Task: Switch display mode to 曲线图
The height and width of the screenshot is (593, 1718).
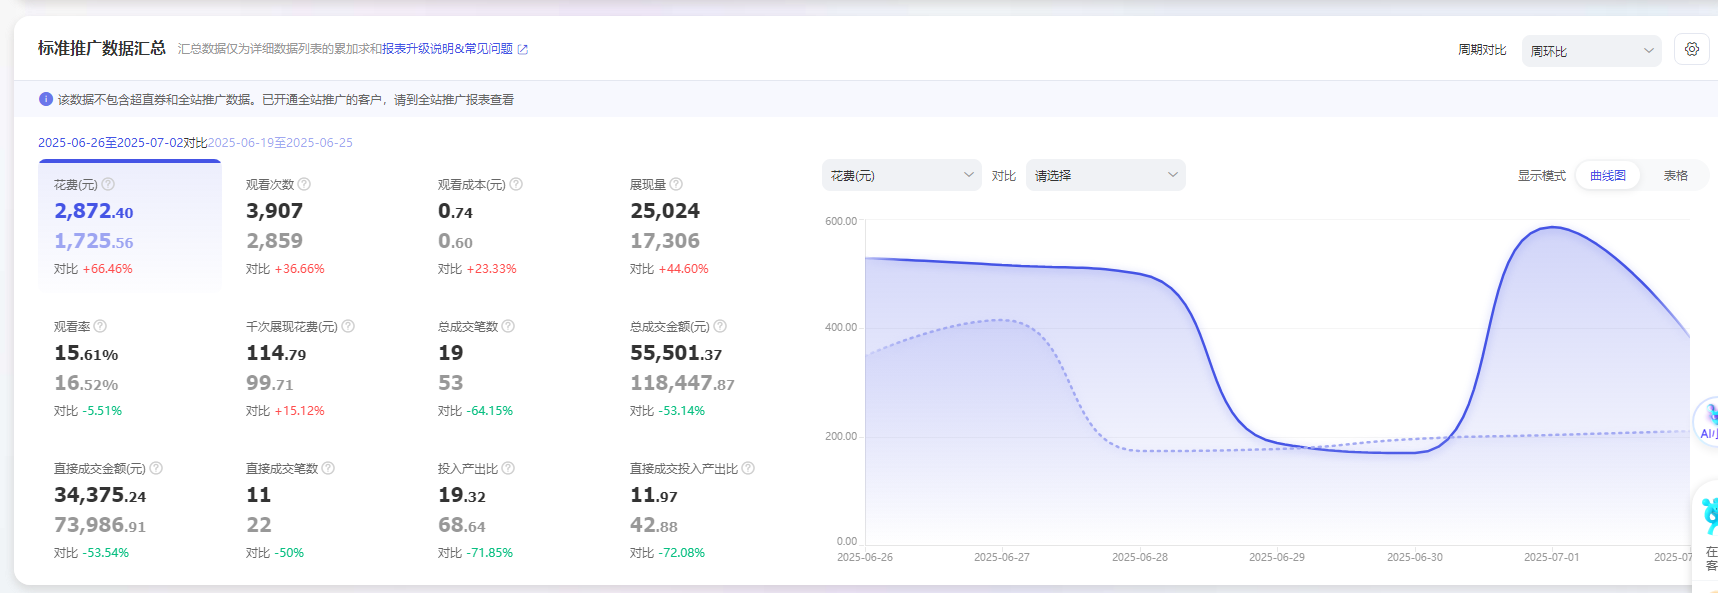Action: pos(1607,175)
